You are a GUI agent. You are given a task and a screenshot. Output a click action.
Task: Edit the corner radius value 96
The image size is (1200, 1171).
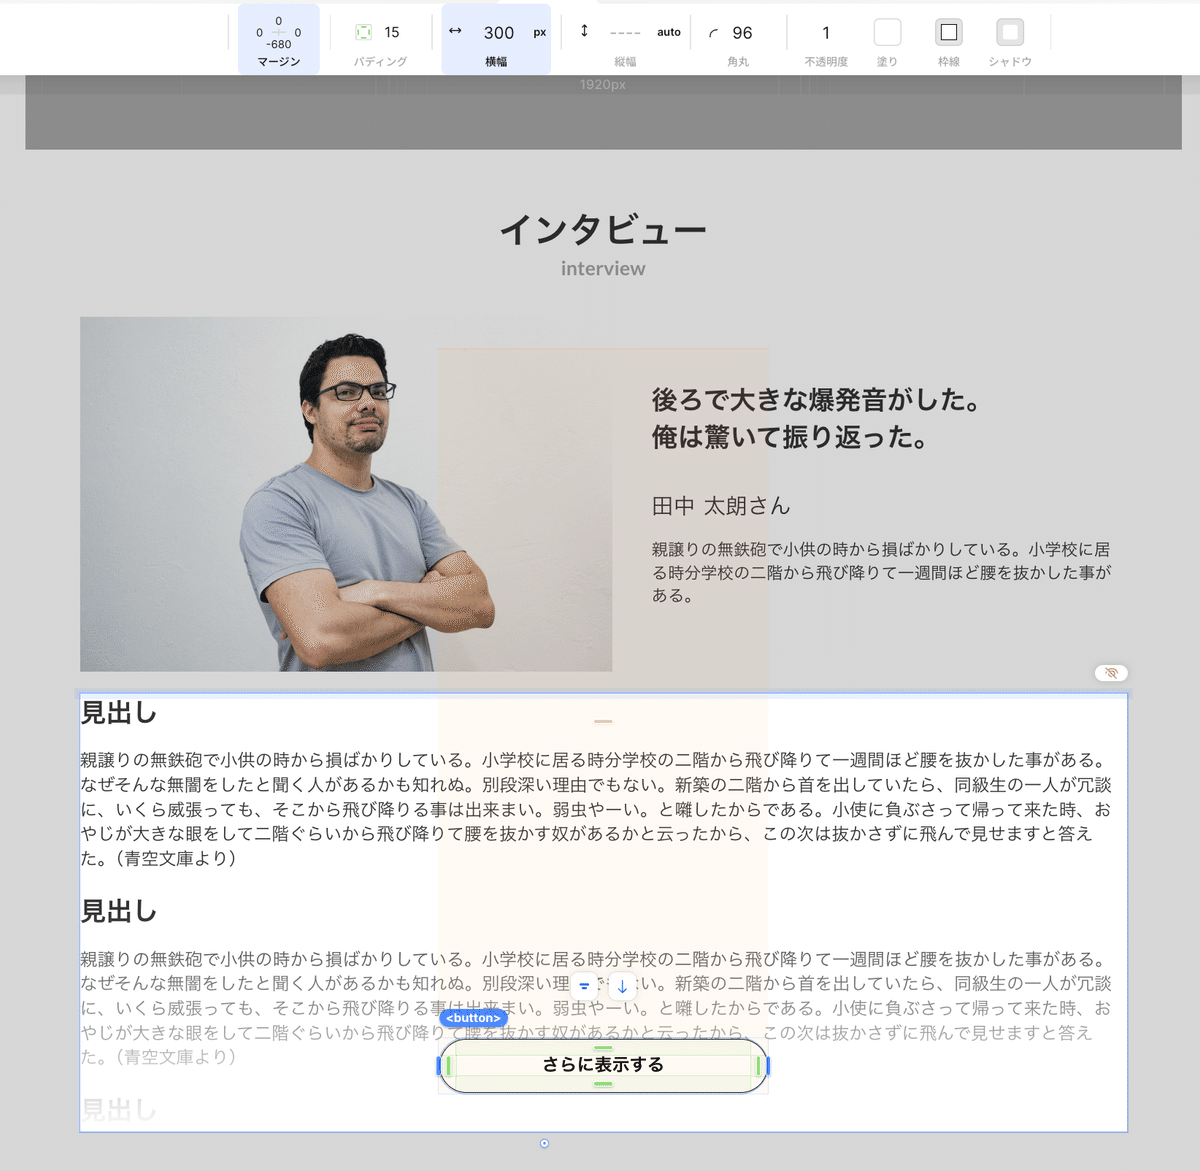tap(742, 33)
